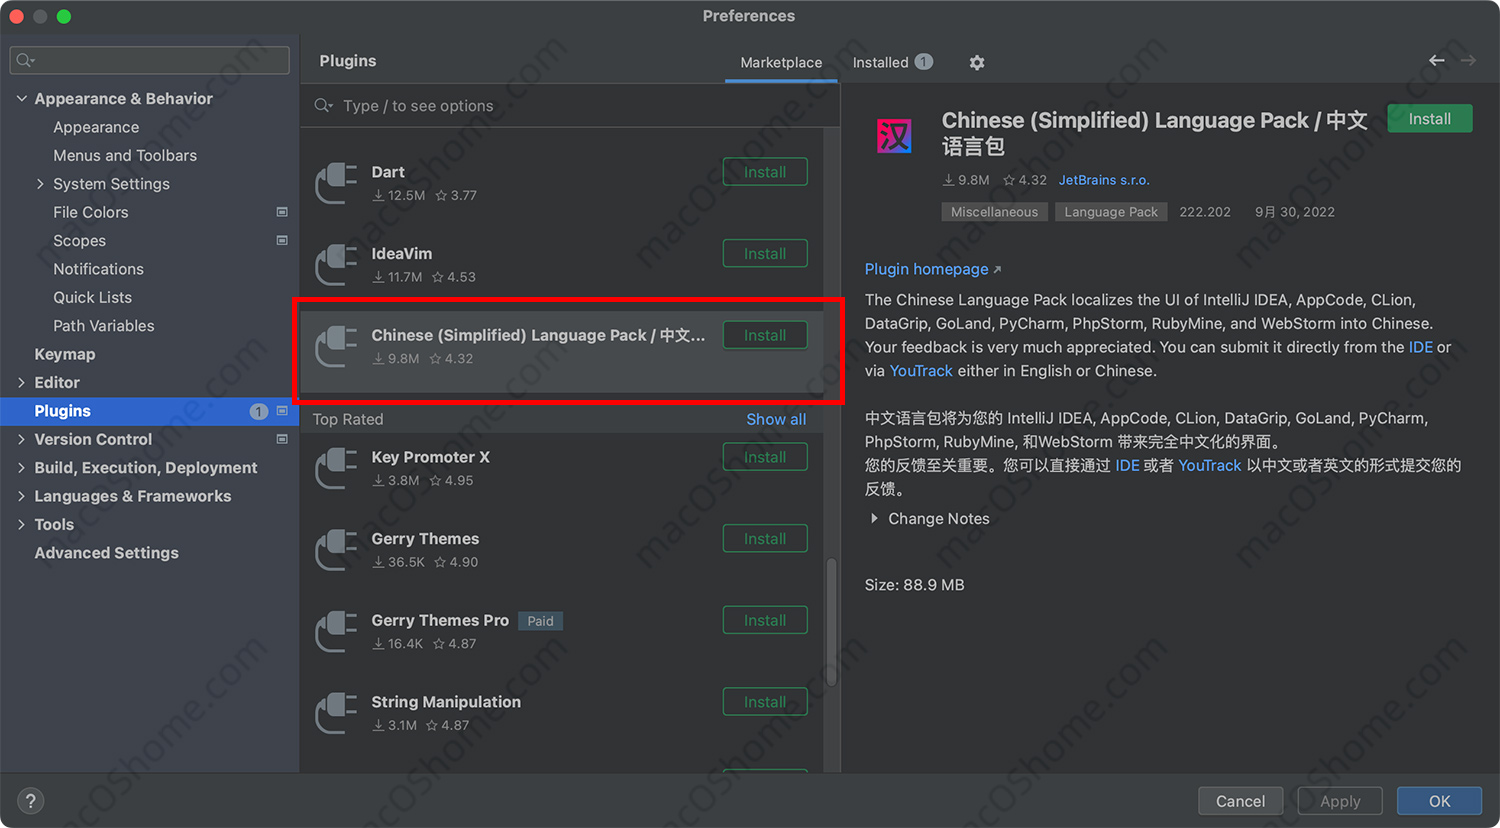Viewport: 1500px width, 828px height.
Task: Click the Language Pack tag
Action: point(1111,212)
